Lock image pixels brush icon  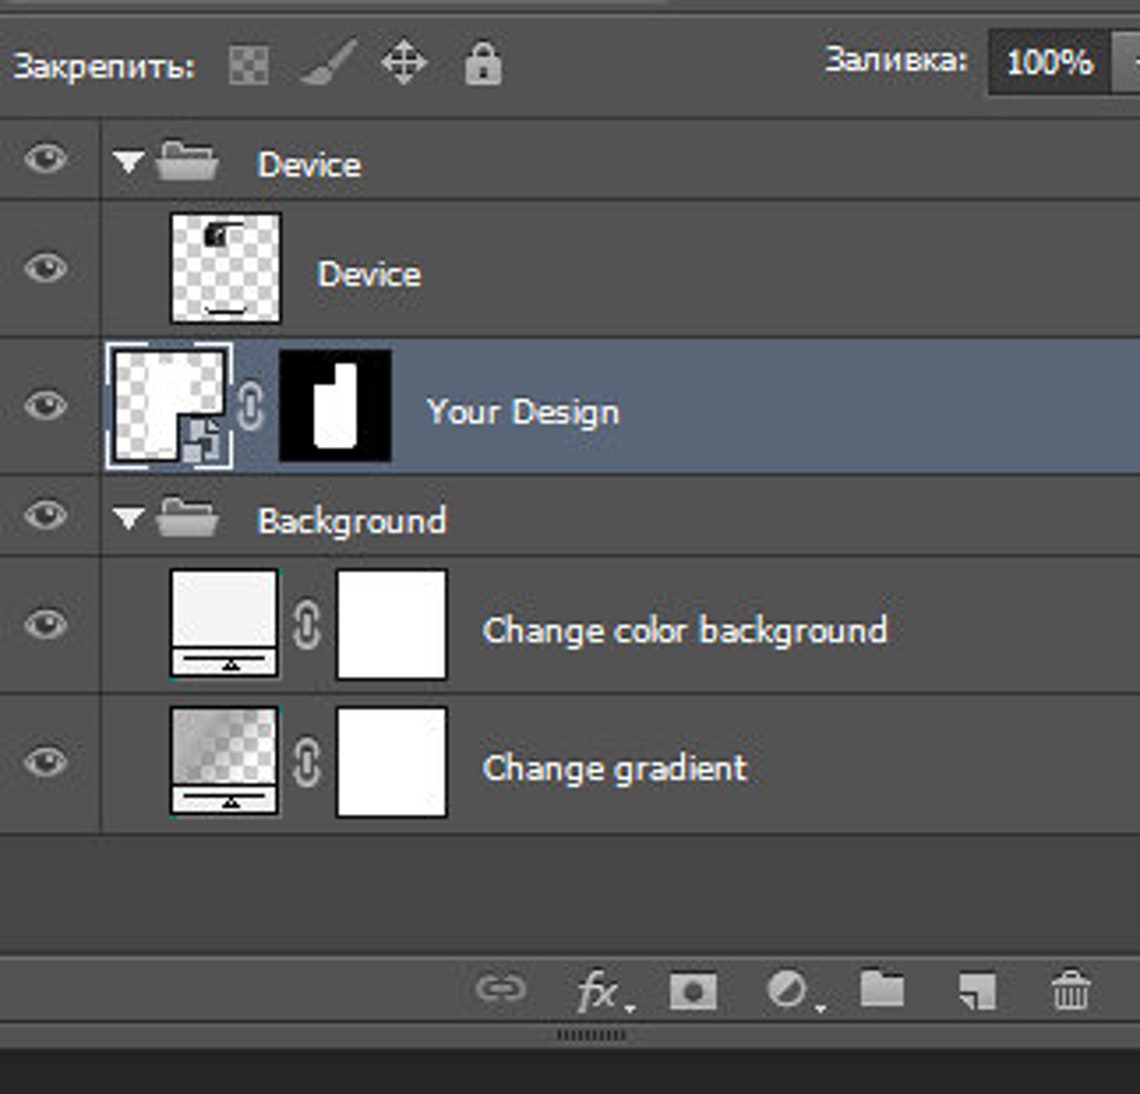(x=329, y=63)
